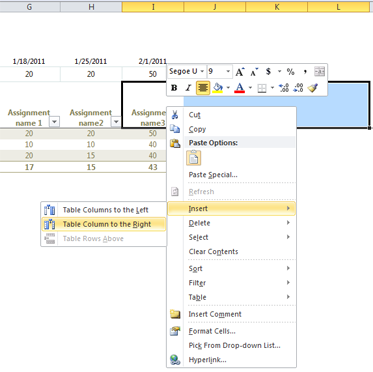Toggle Center alignment button

(203, 88)
